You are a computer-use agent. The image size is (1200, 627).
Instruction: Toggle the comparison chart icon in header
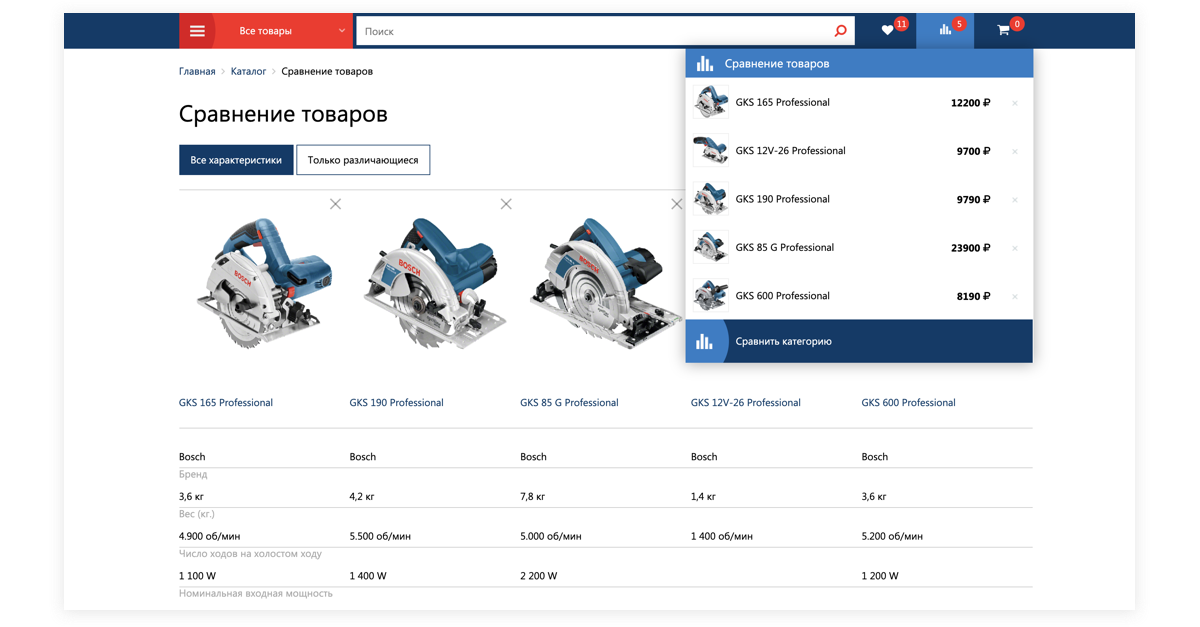(945, 31)
